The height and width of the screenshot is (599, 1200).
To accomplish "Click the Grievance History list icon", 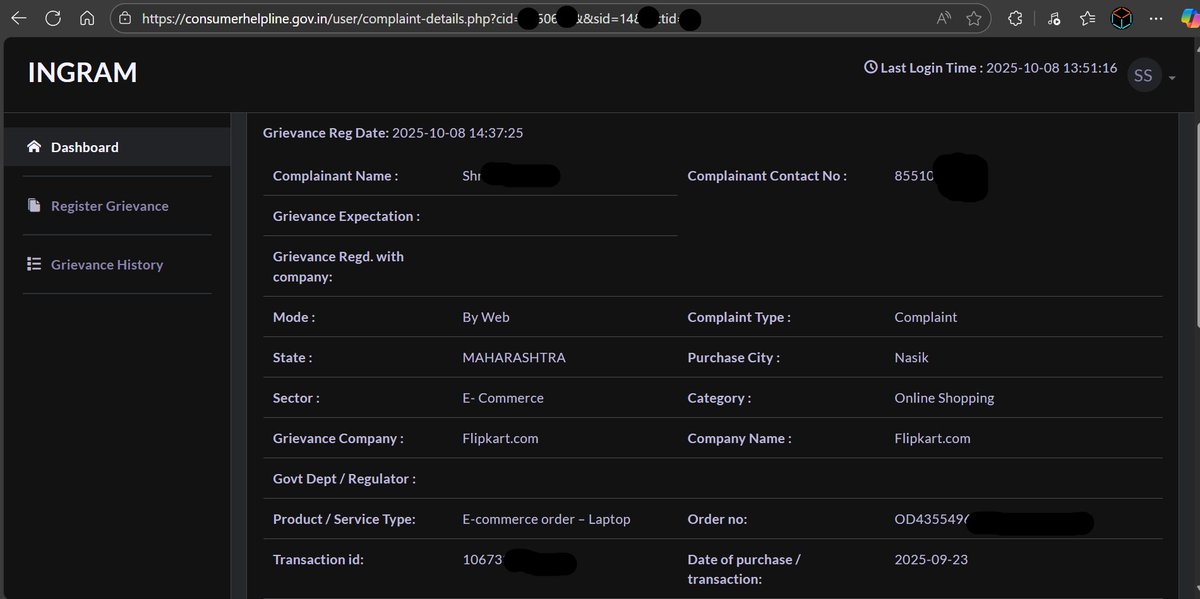I will [x=33, y=265].
